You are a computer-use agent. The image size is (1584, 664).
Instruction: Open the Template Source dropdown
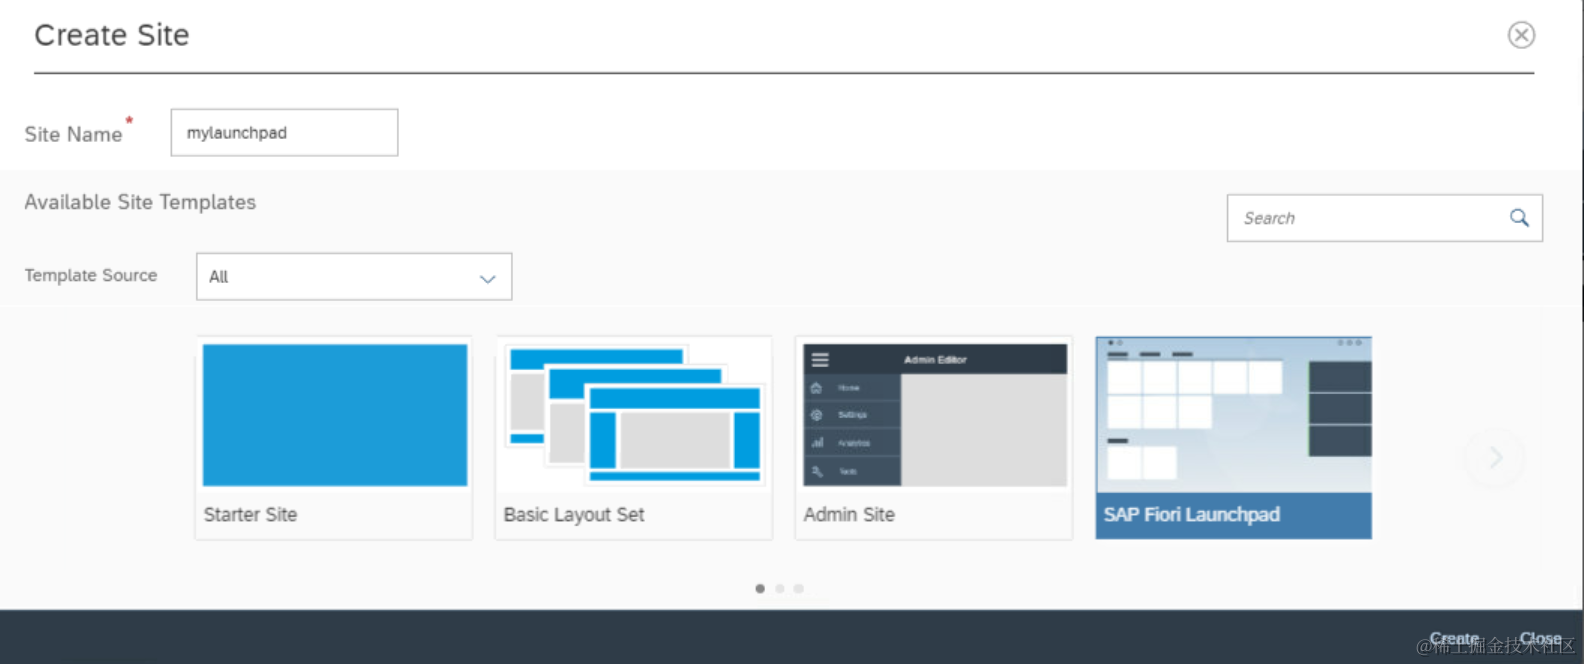click(x=354, y=277)
